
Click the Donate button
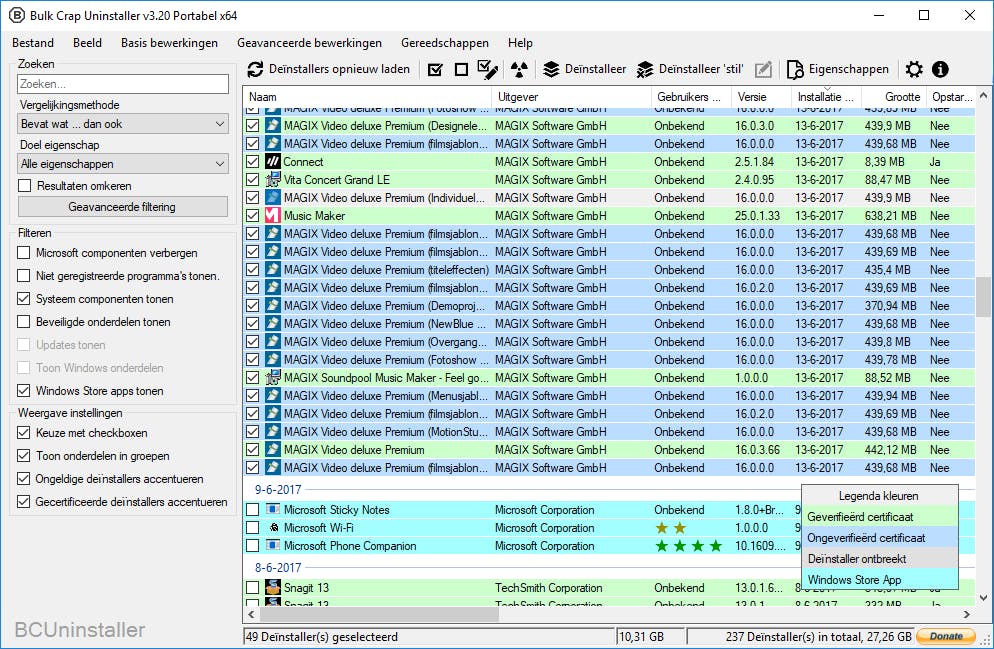click(945, 636)
